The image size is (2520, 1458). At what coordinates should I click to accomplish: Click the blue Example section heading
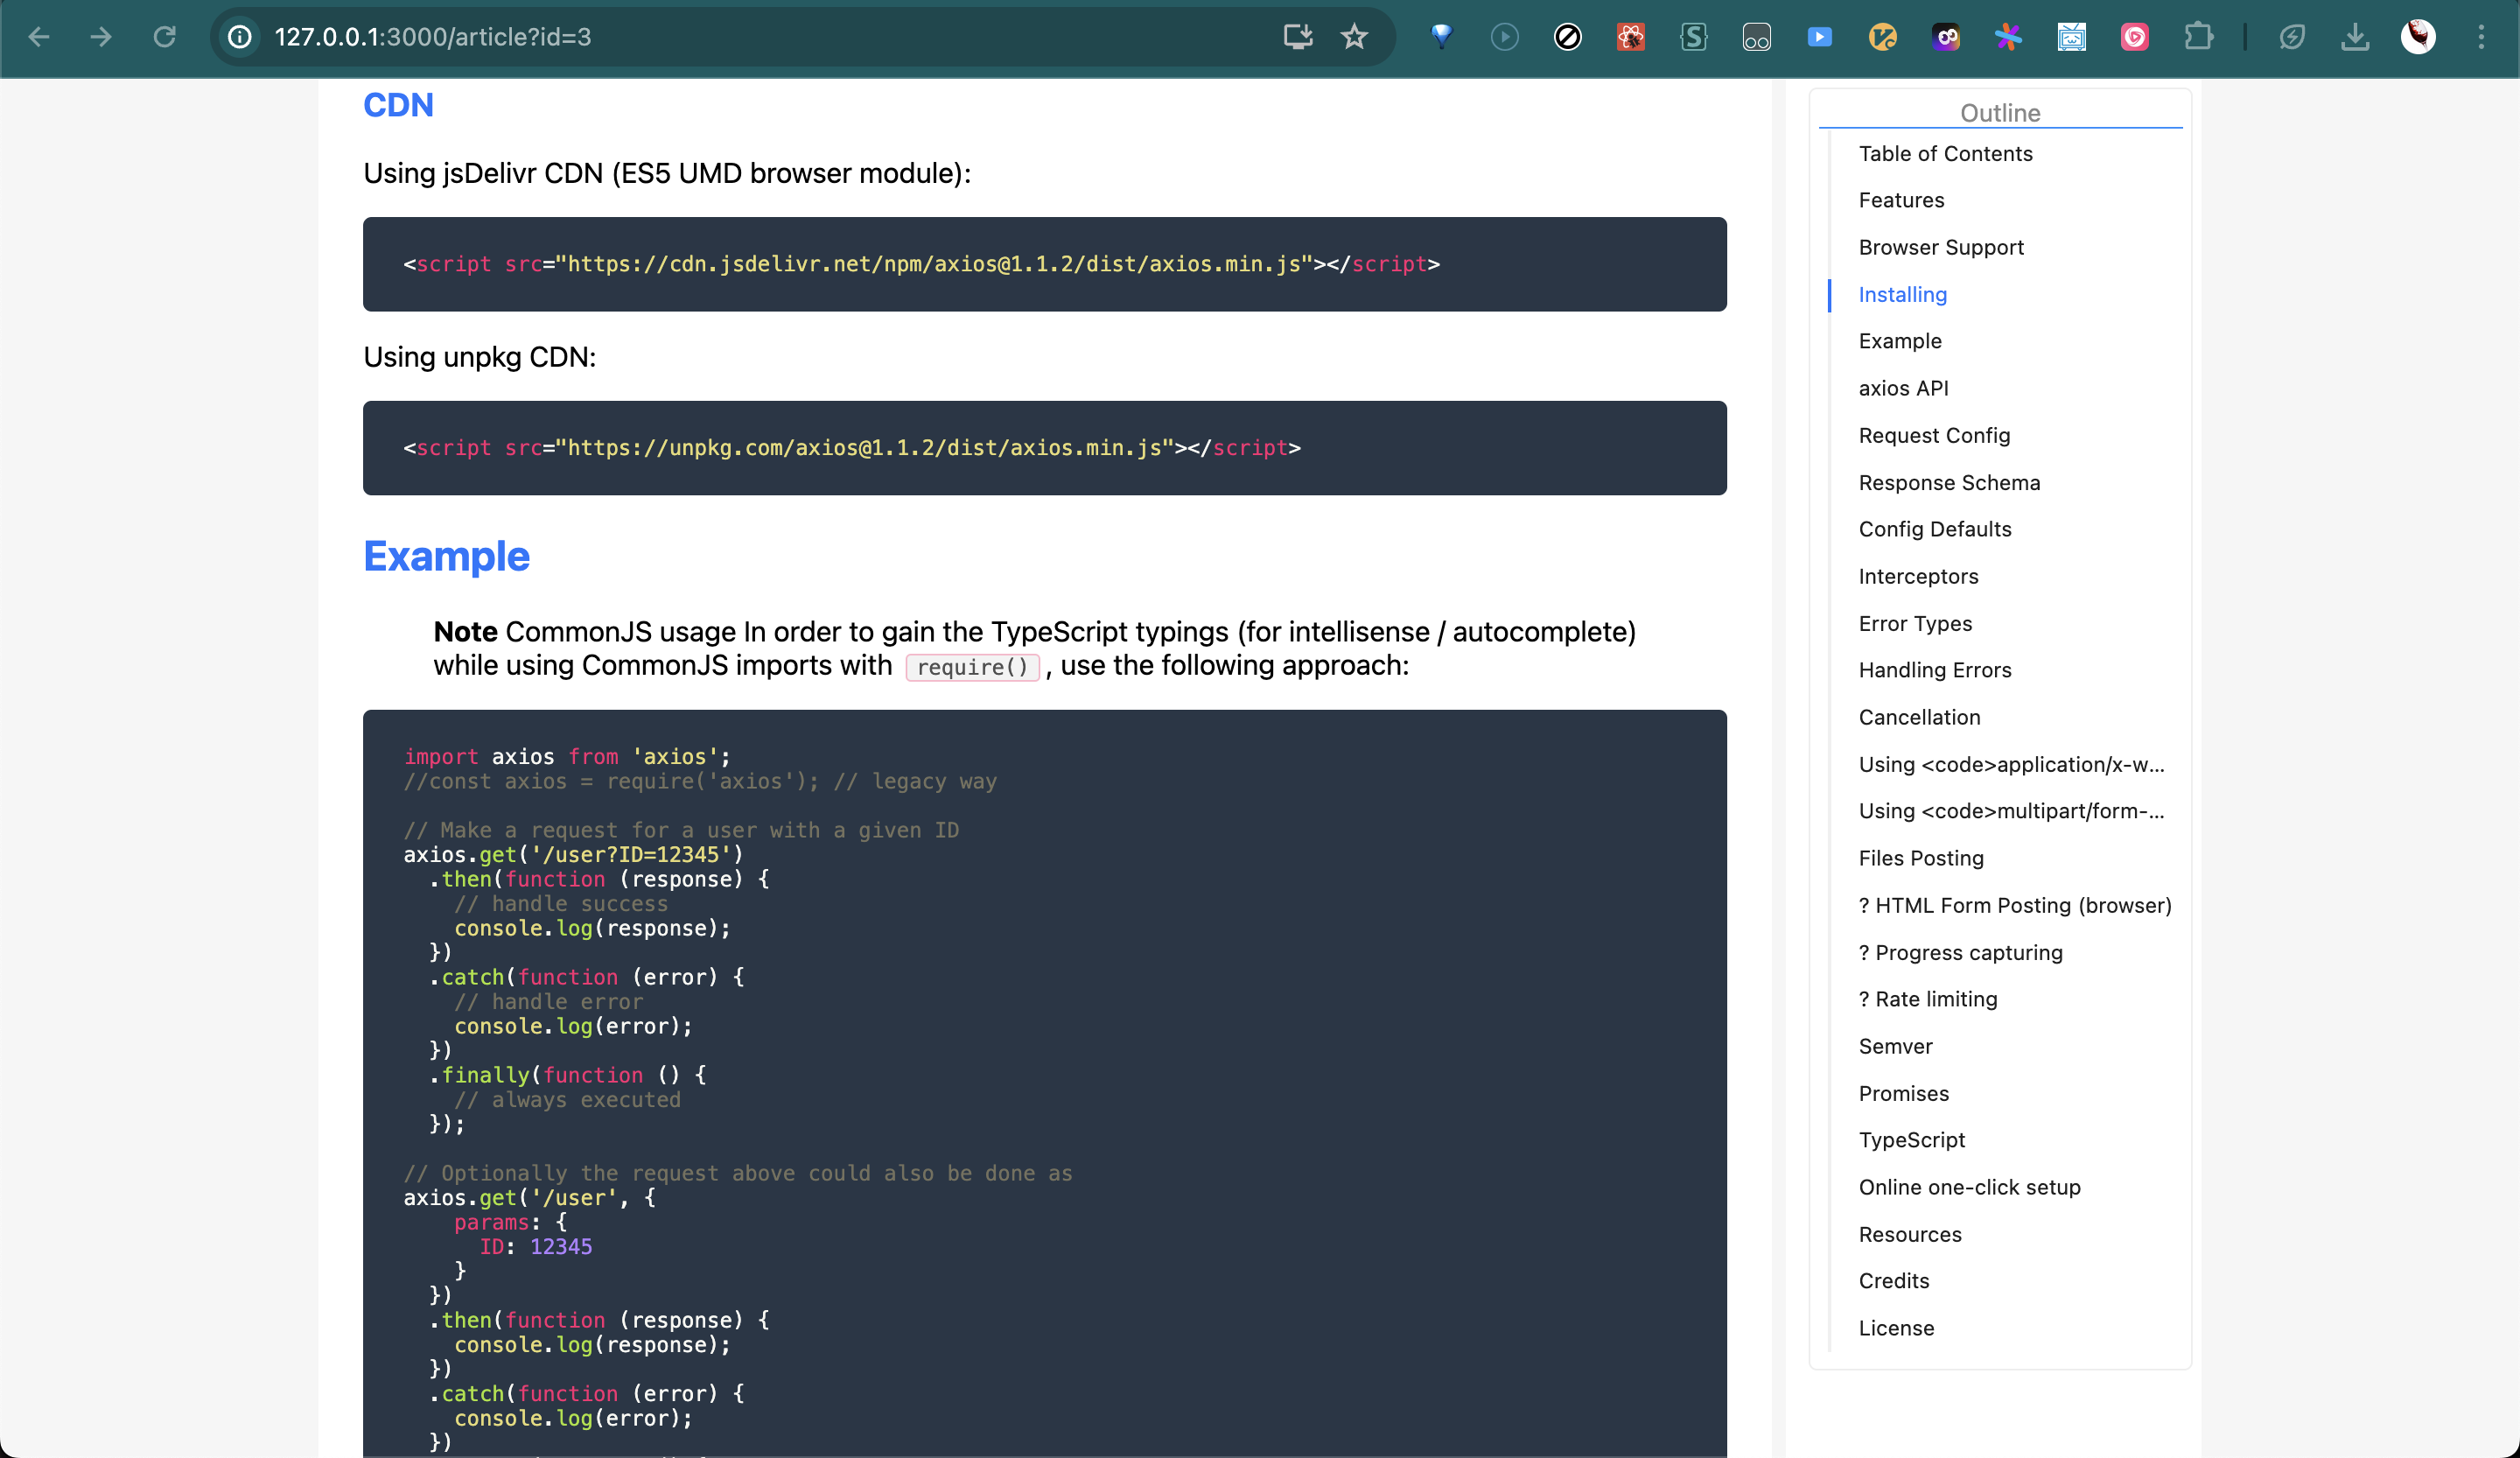tap(446, 556)
